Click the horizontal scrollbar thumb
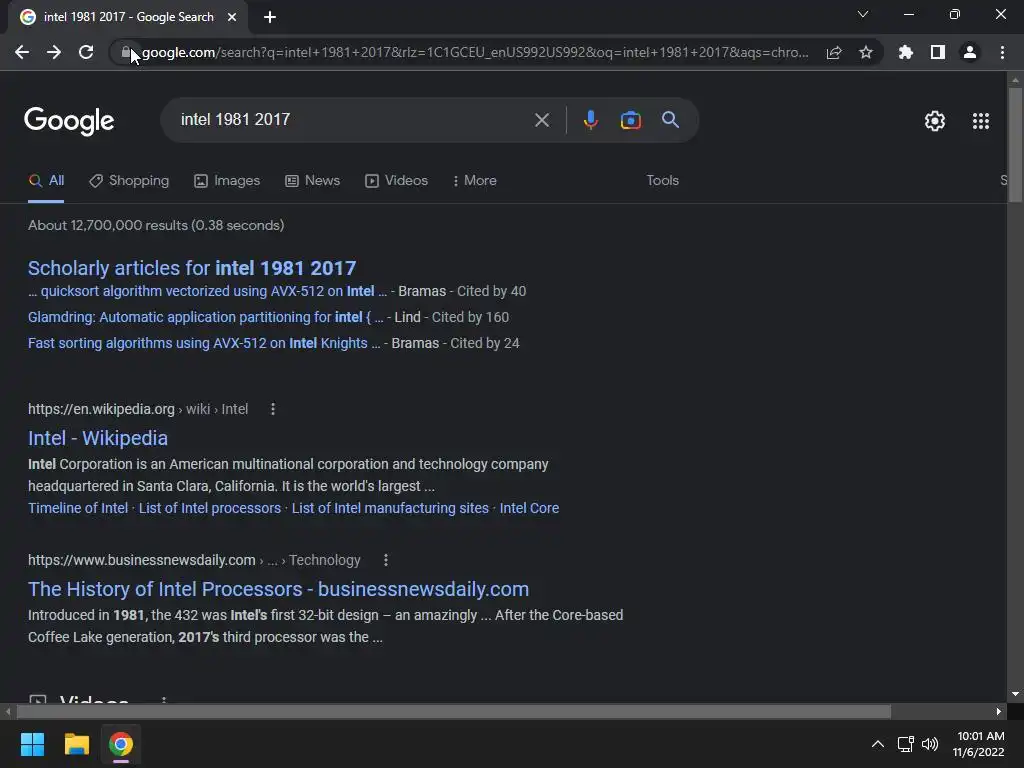1024x768 pixels. 454,712
